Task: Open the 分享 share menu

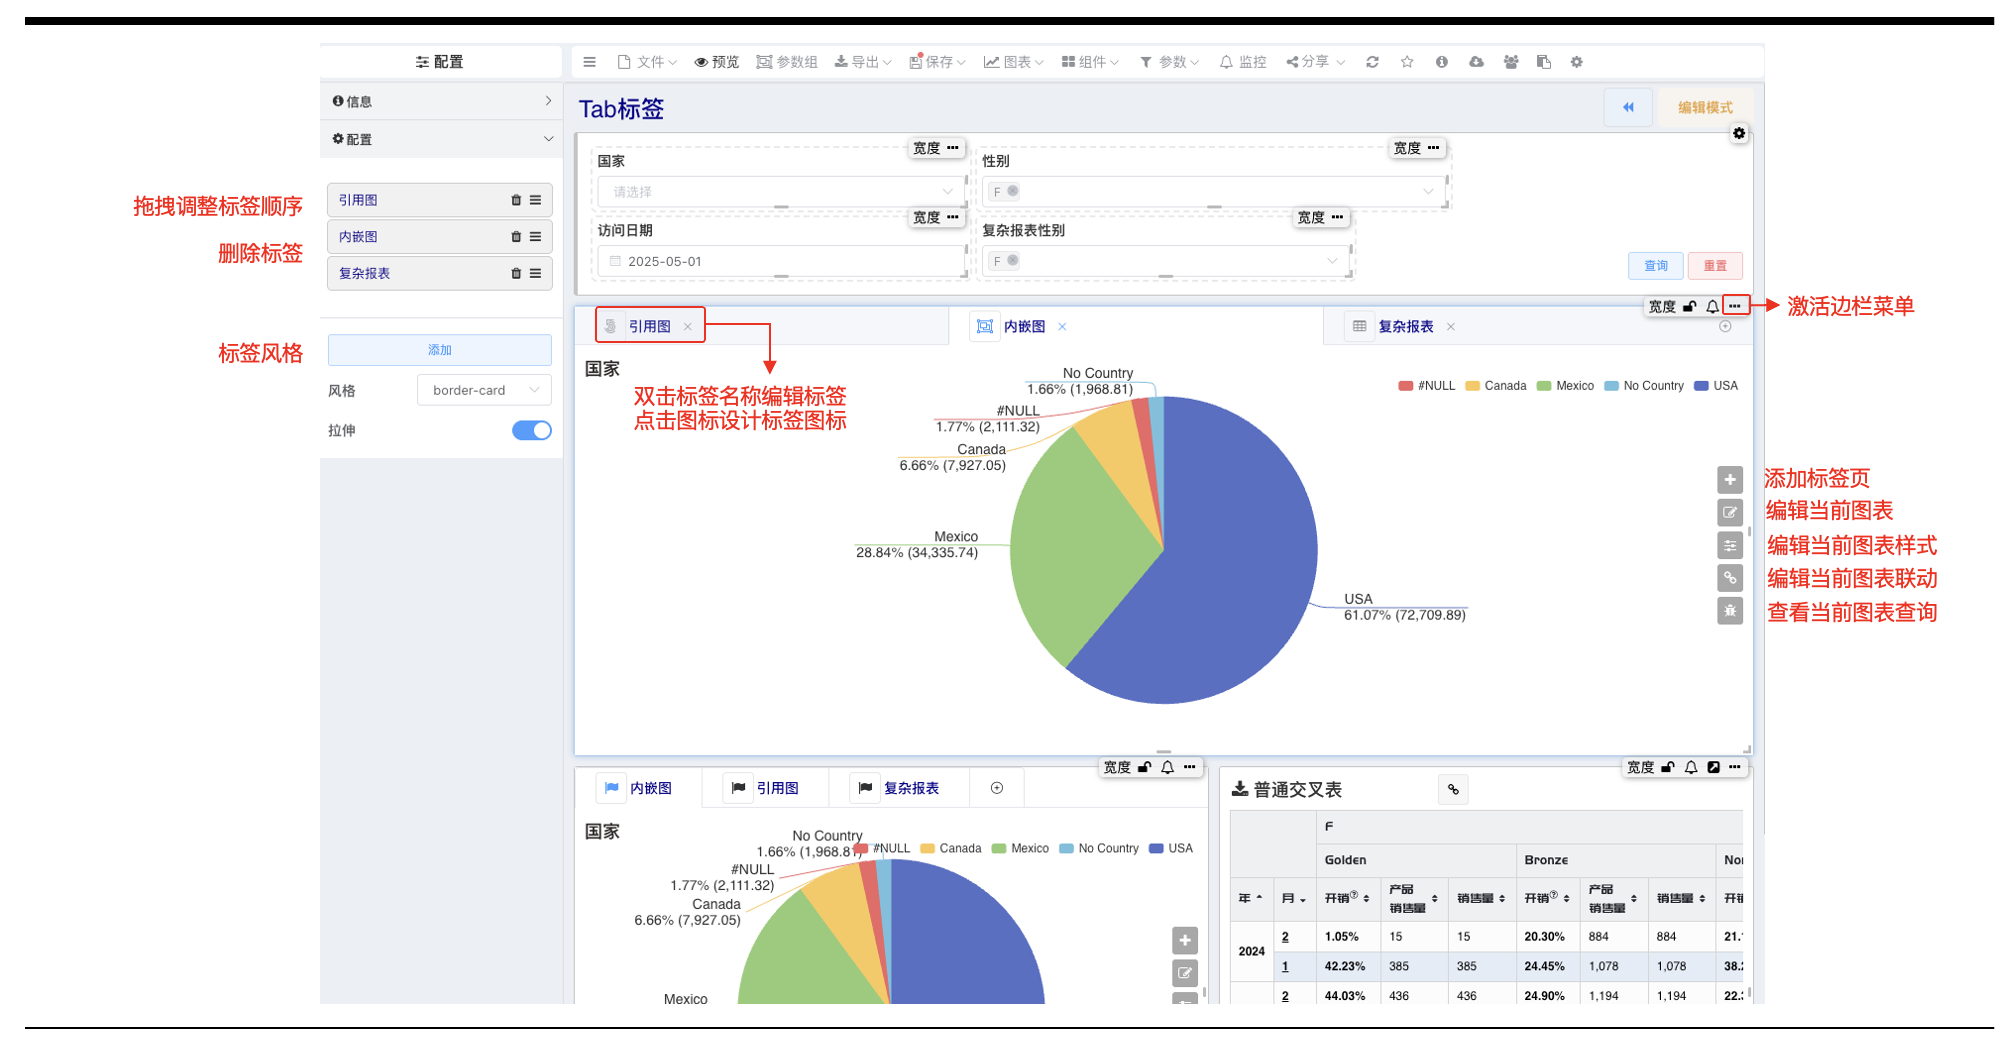Action: [x=1315, y=62]
